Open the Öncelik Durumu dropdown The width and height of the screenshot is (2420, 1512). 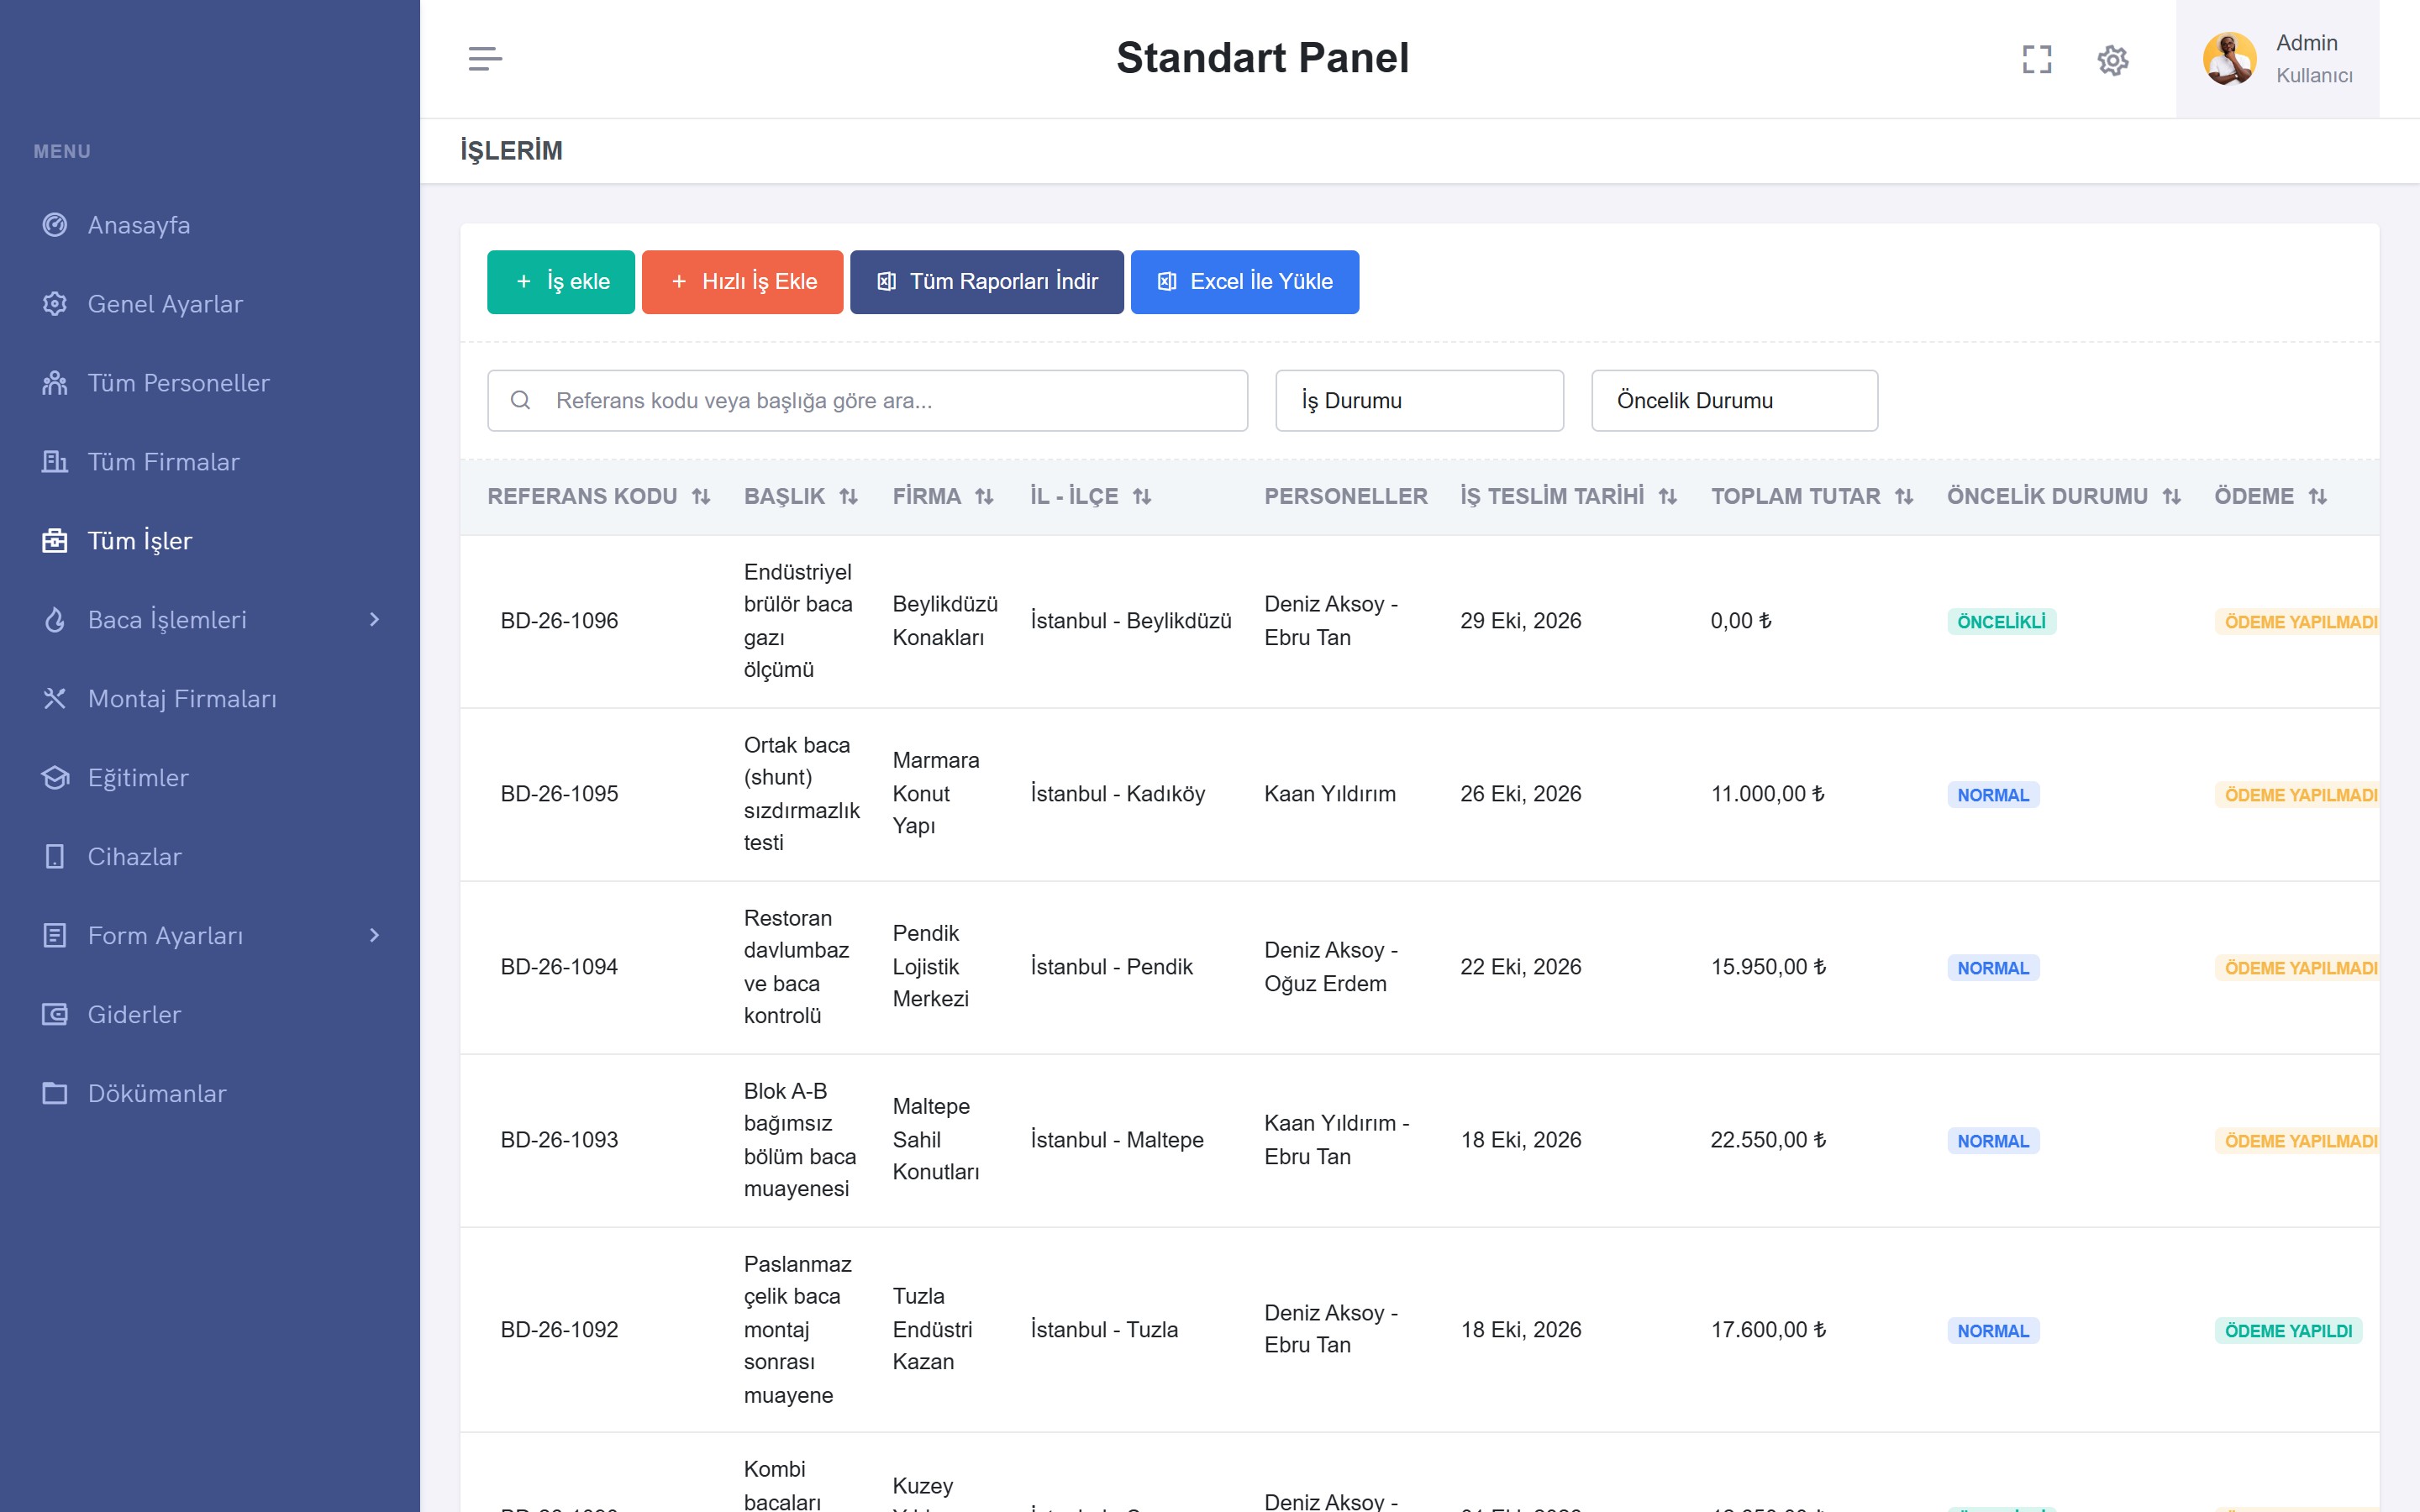coord(1734,401)
